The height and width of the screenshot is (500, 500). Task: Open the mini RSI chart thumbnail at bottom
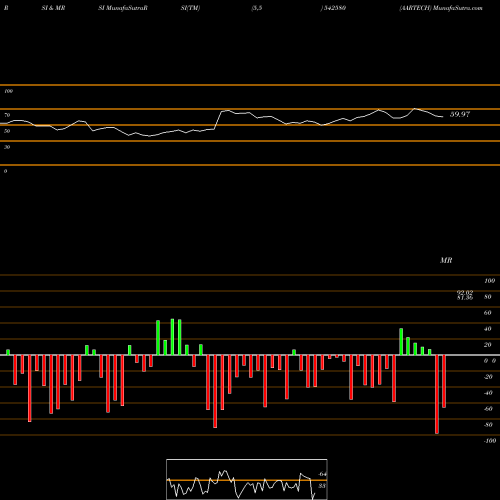[x=247, y=479]
